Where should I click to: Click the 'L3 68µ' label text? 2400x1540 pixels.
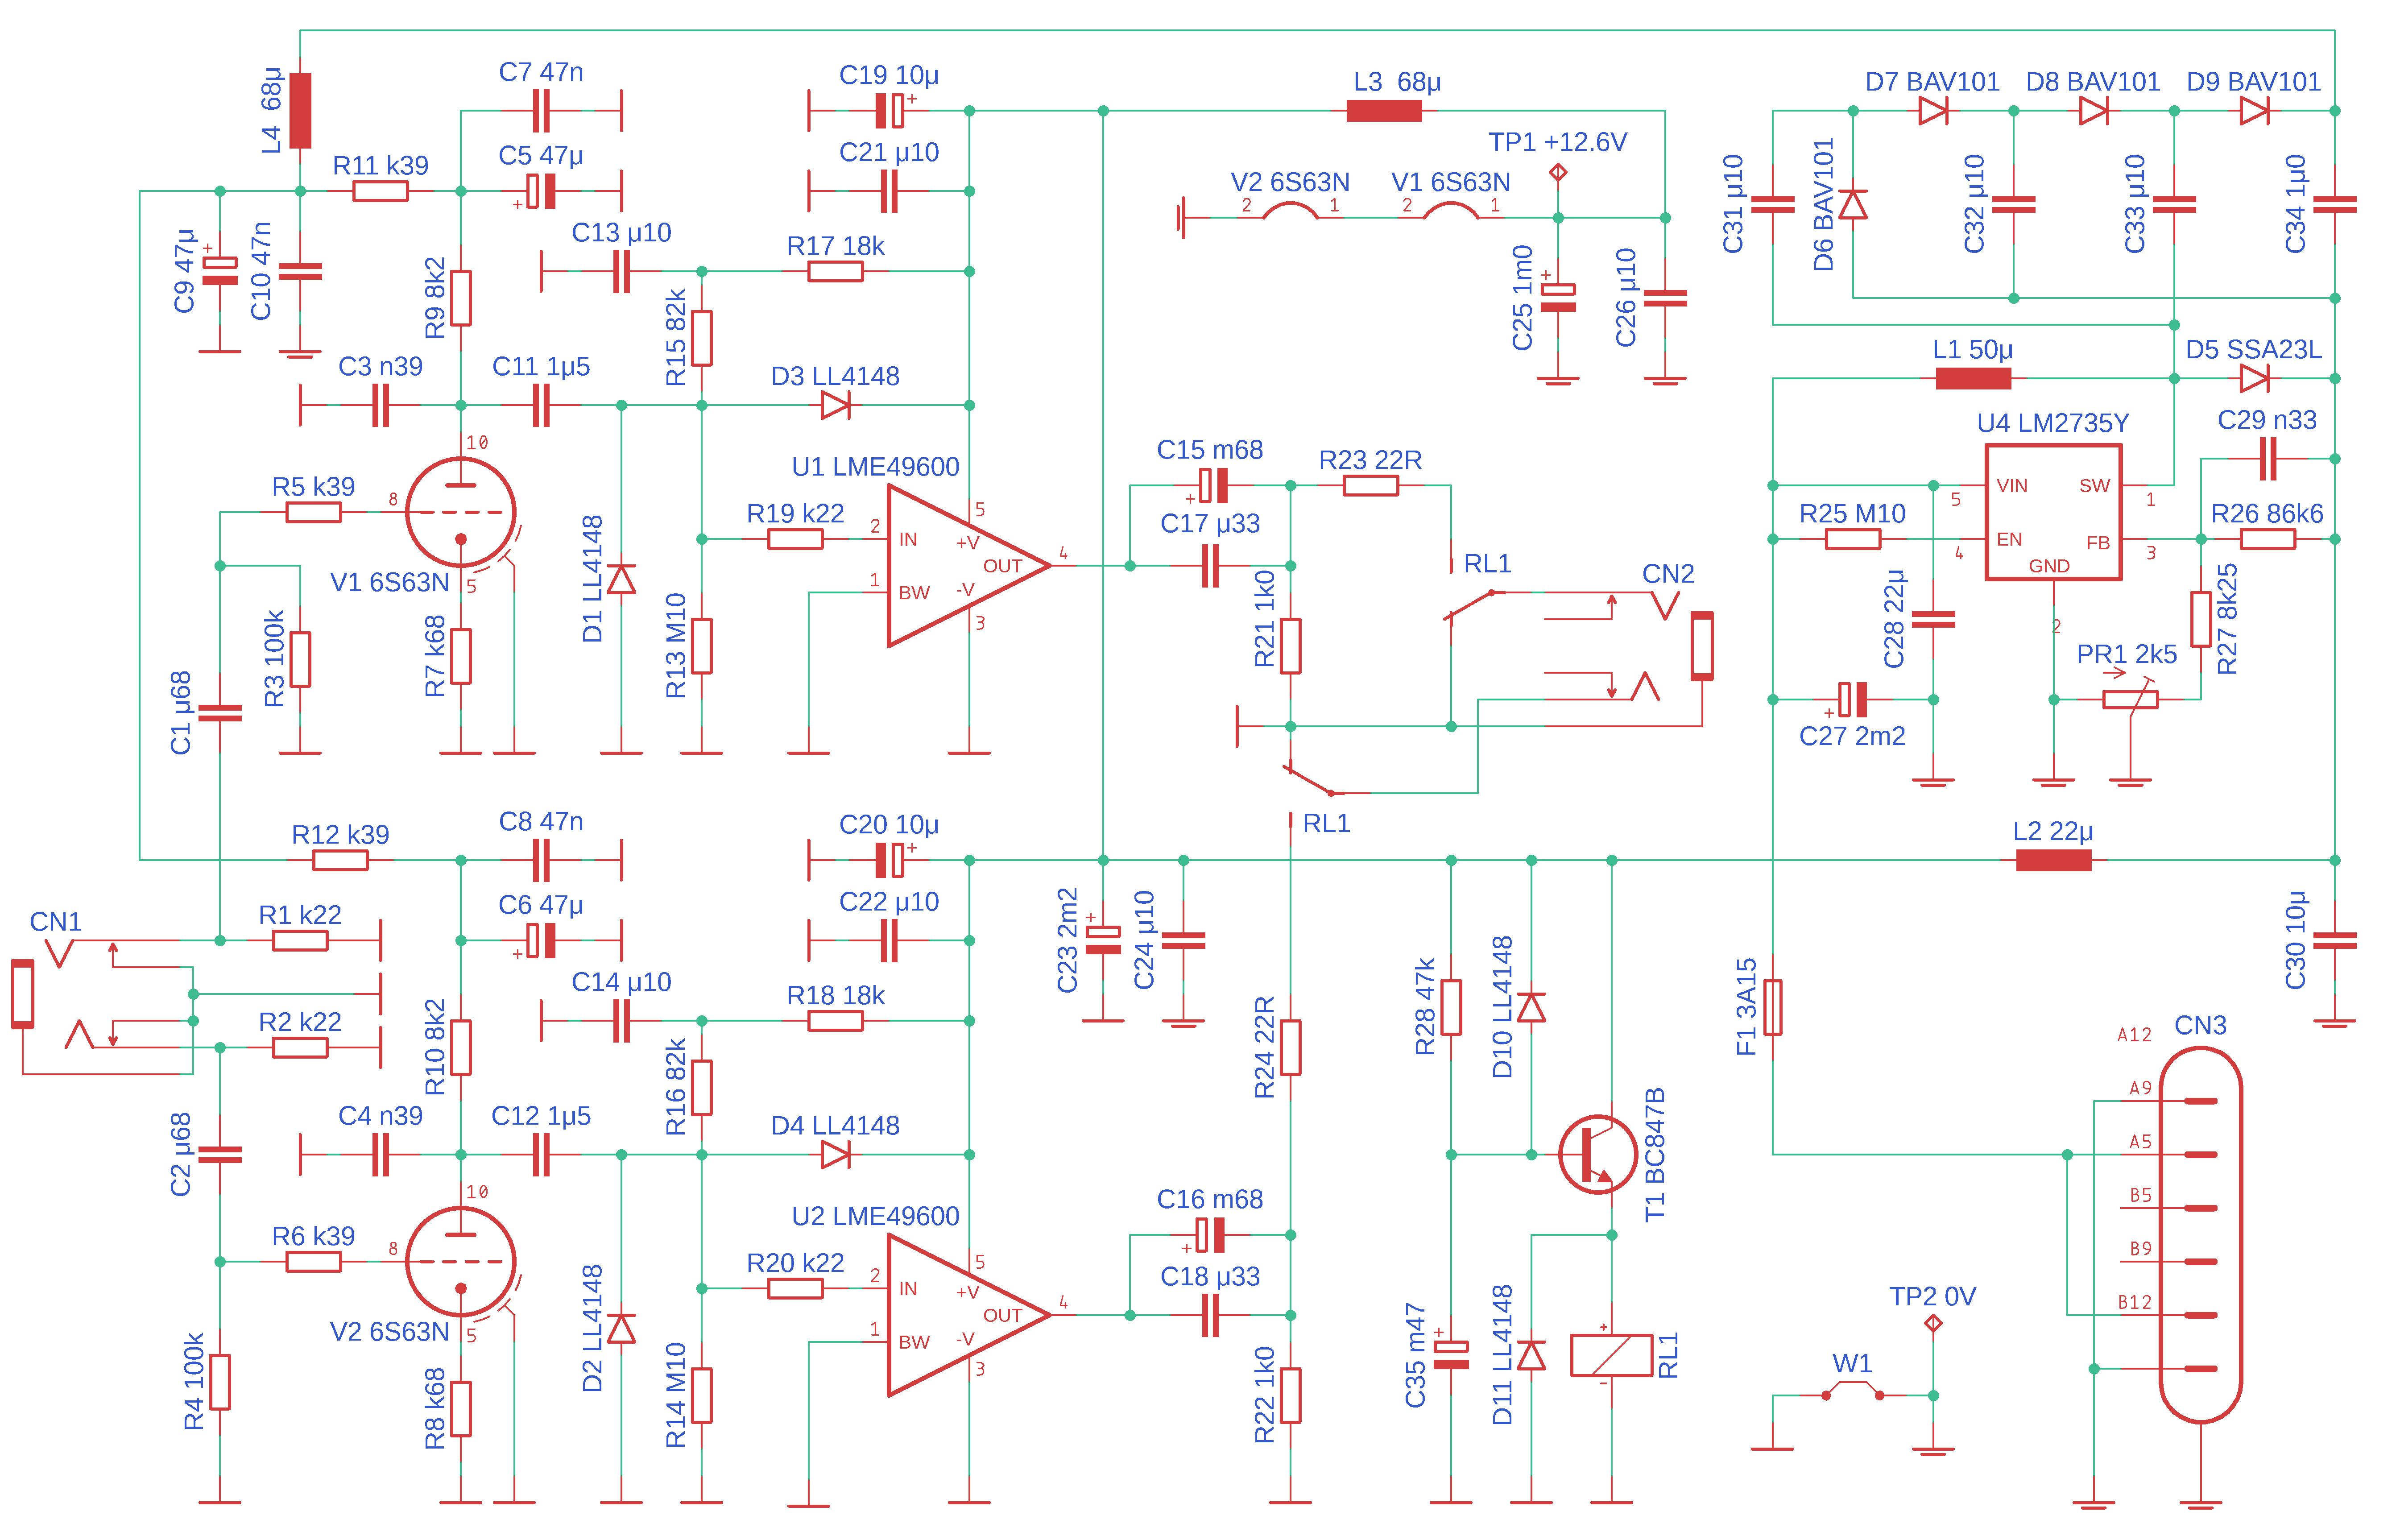1397,82
